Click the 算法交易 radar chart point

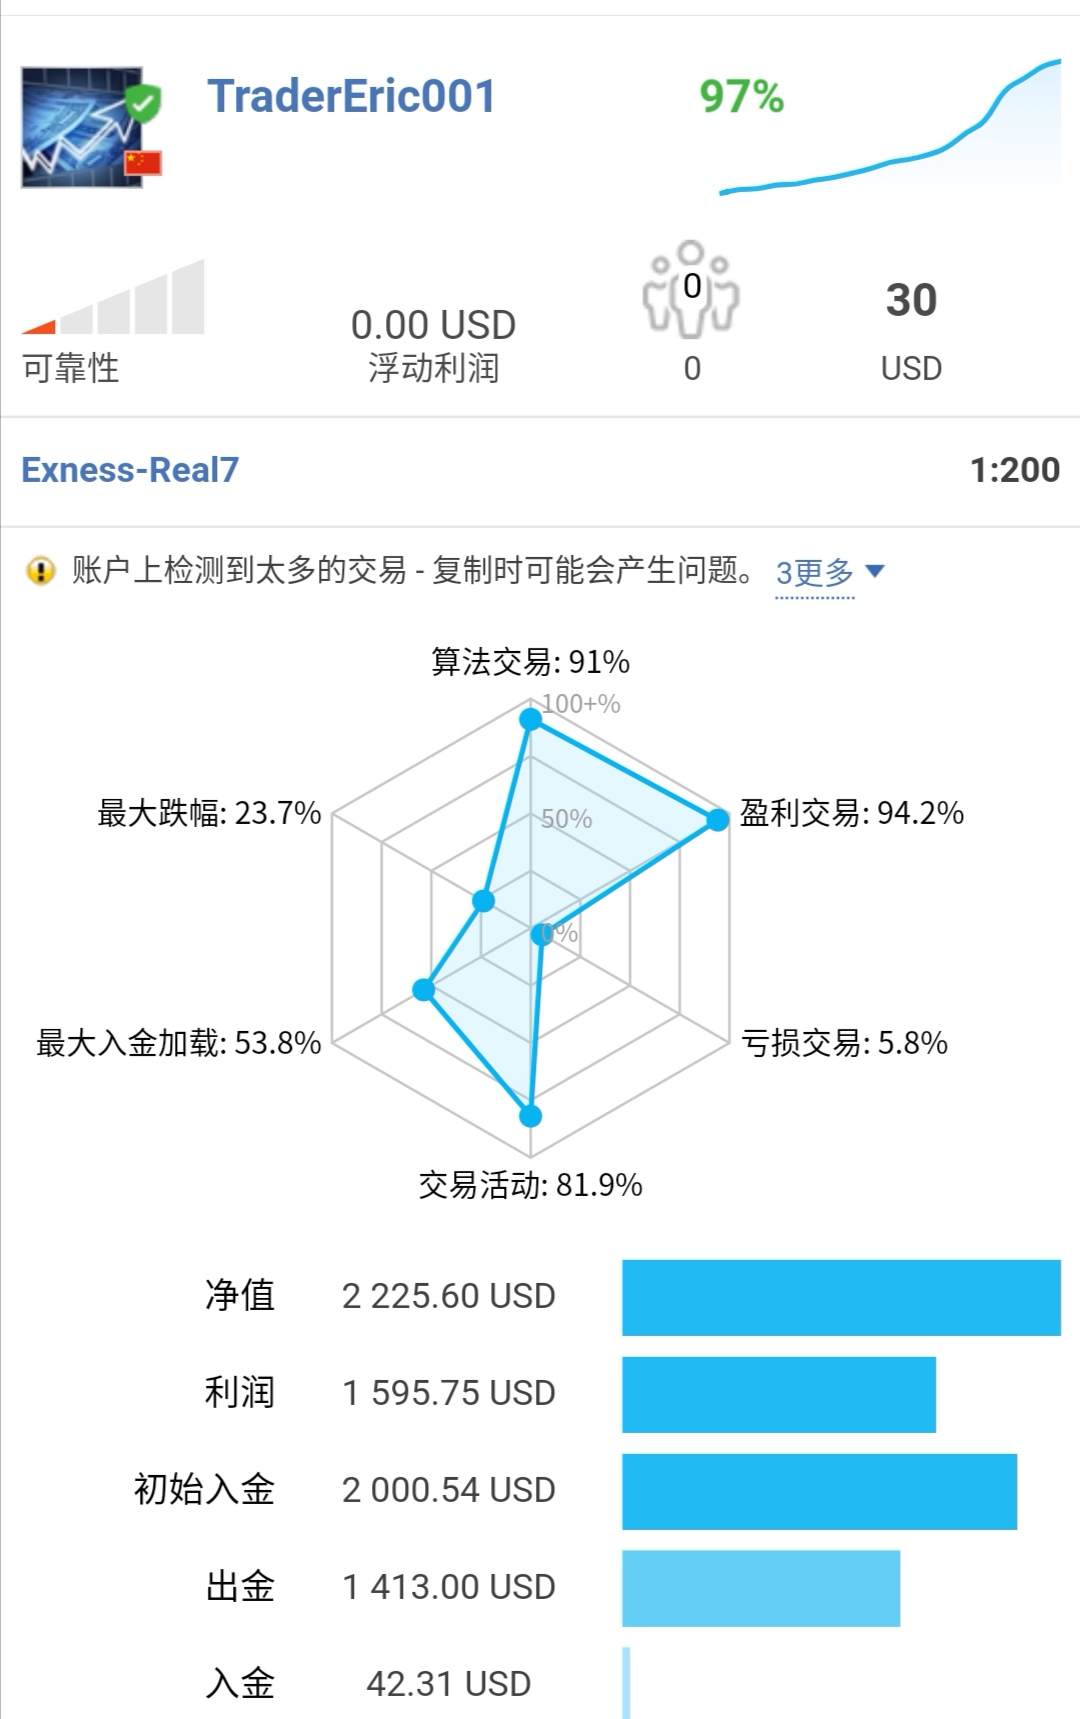pos(531,719)
